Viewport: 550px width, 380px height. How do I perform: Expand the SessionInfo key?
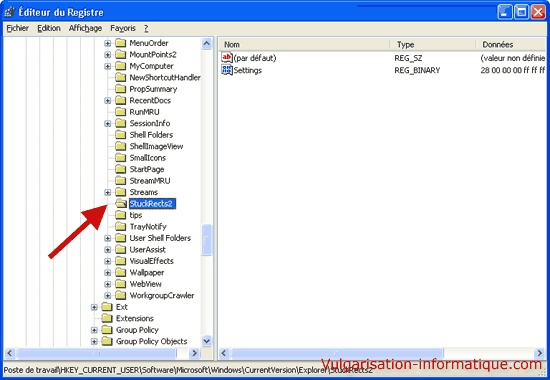tap(108, 124)
